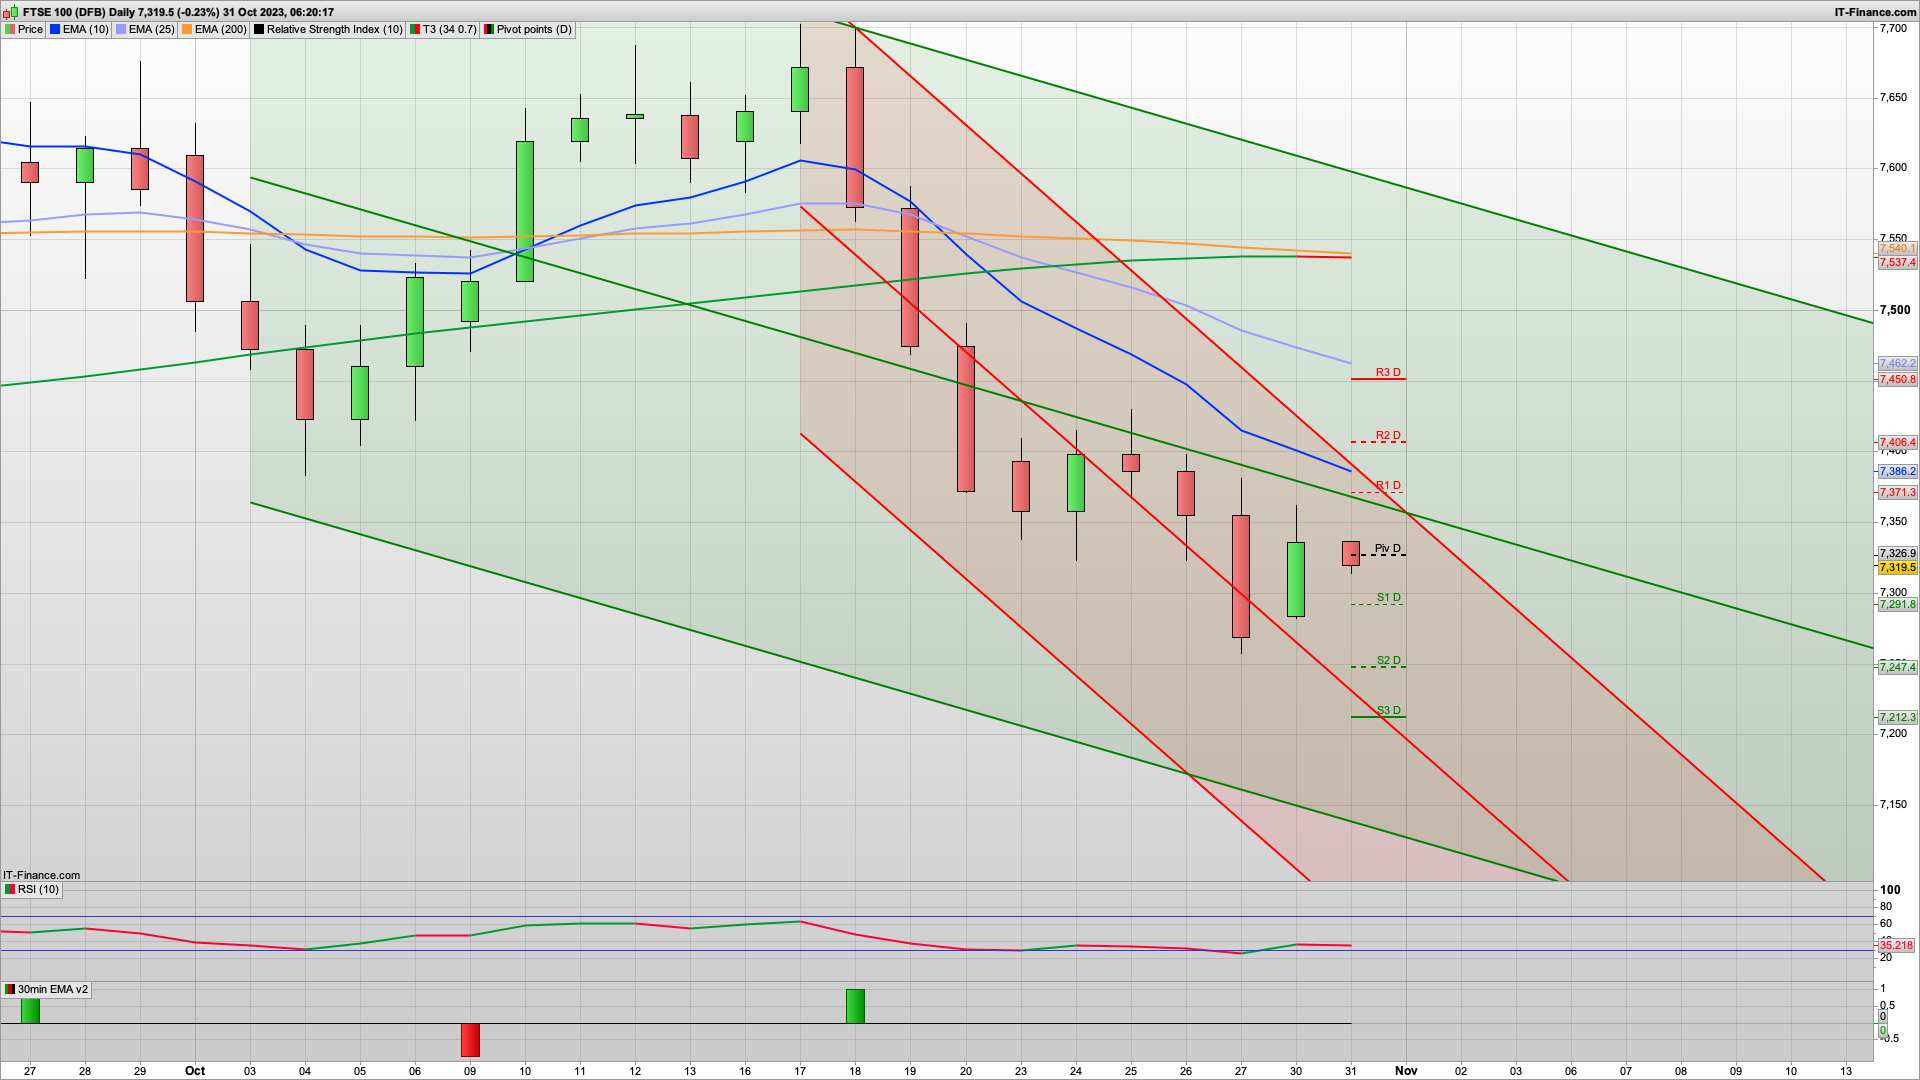Click the 7,700 price axis label
Viewport: 1920px width, 1080px height.
click(1893, 28)
